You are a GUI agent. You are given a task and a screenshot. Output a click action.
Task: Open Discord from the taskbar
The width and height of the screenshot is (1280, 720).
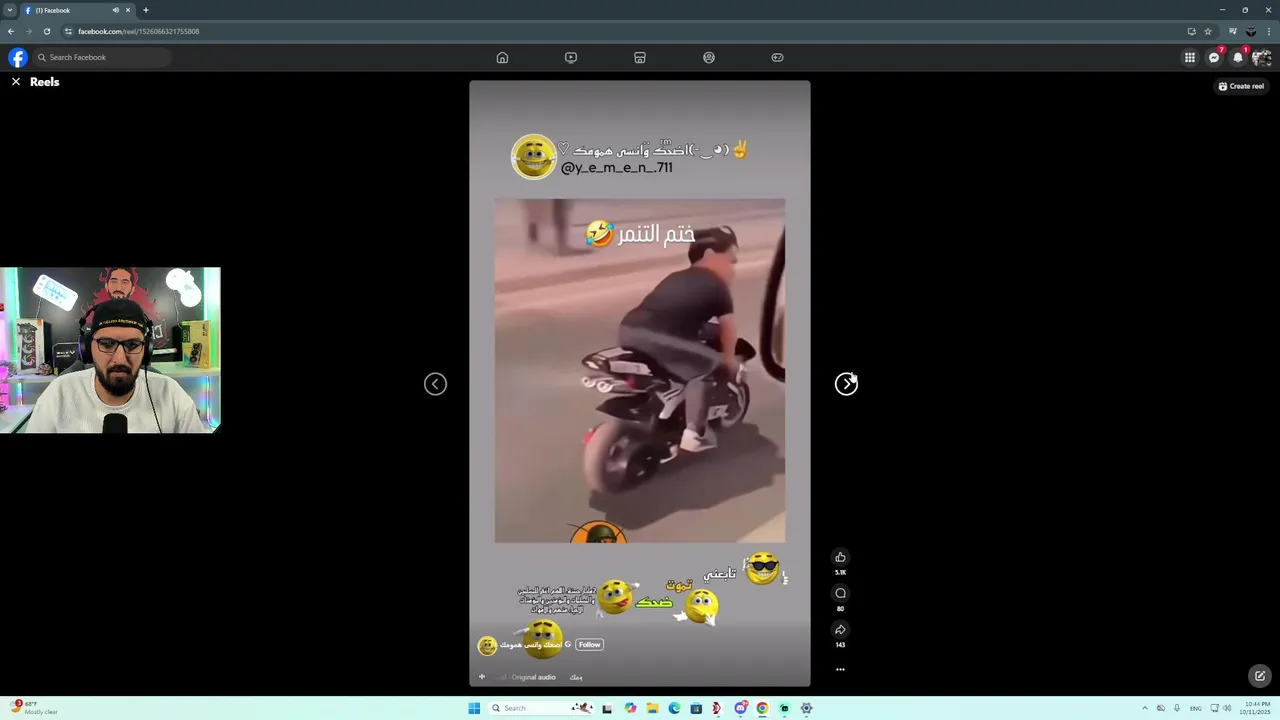point(740,708)
